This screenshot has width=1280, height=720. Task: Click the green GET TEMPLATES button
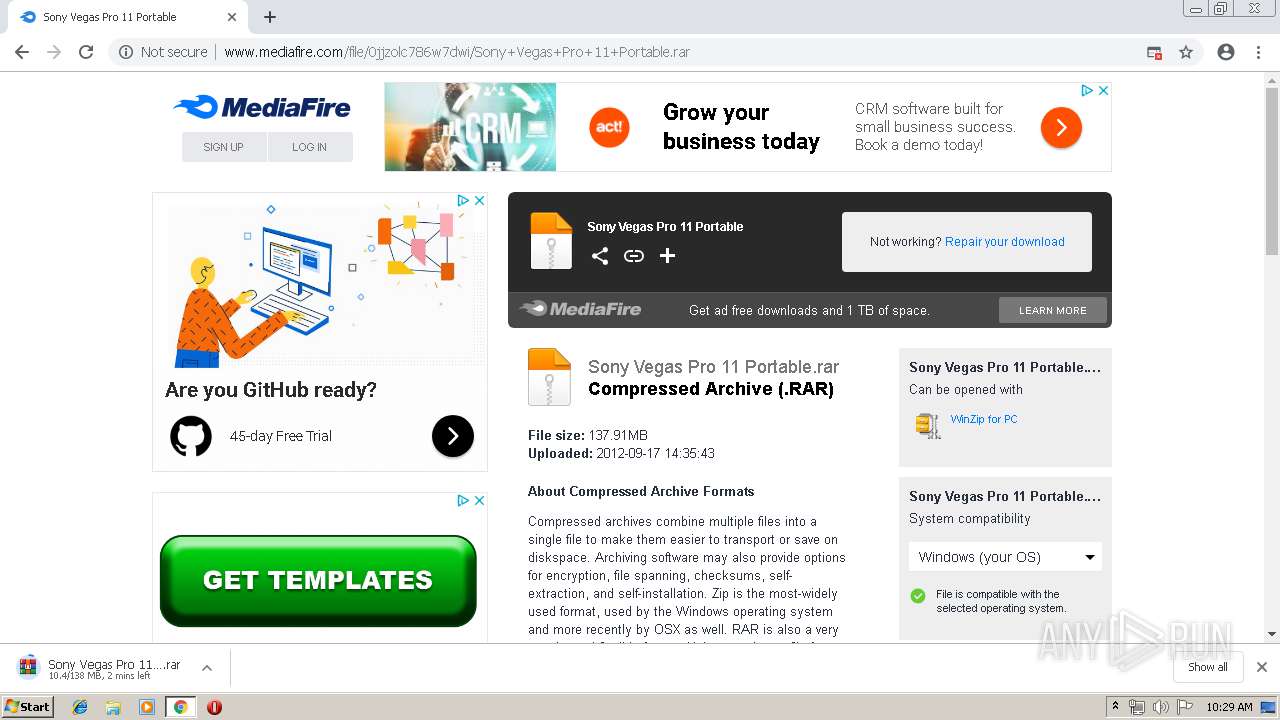tap(318, 581)
